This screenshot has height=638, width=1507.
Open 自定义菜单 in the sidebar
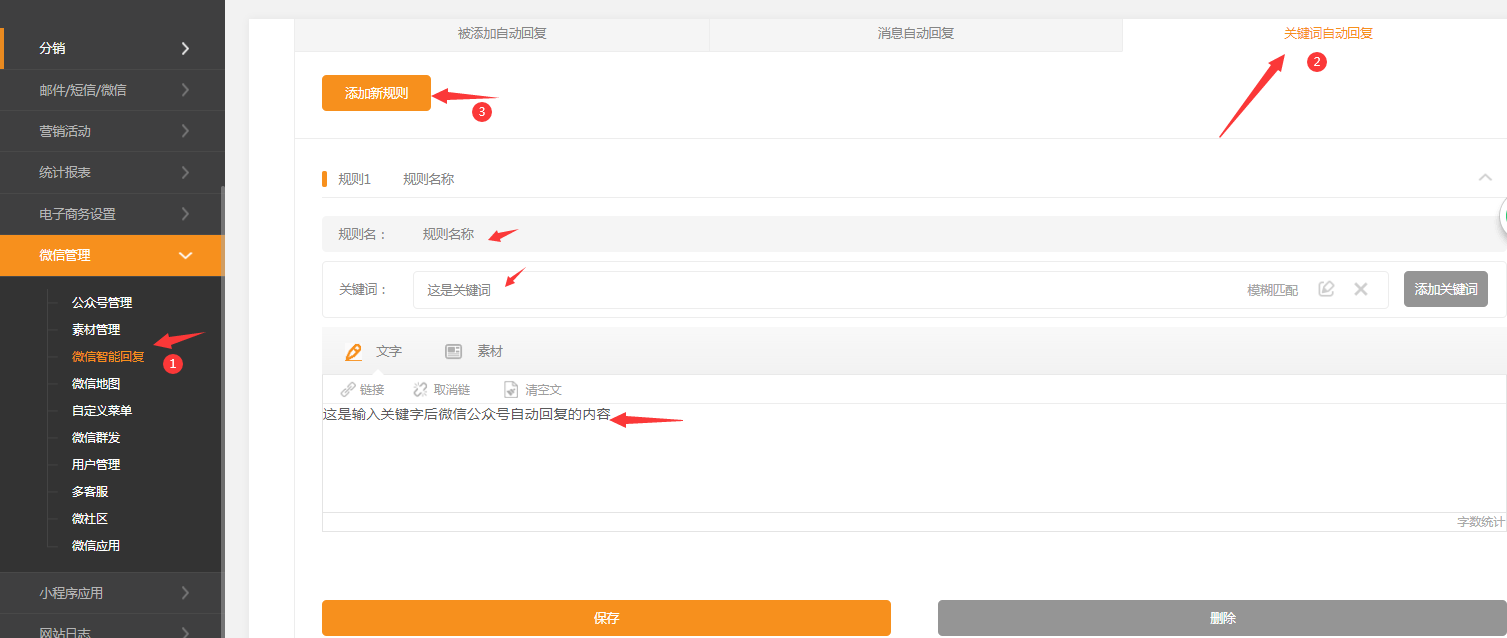pos(102,410)
